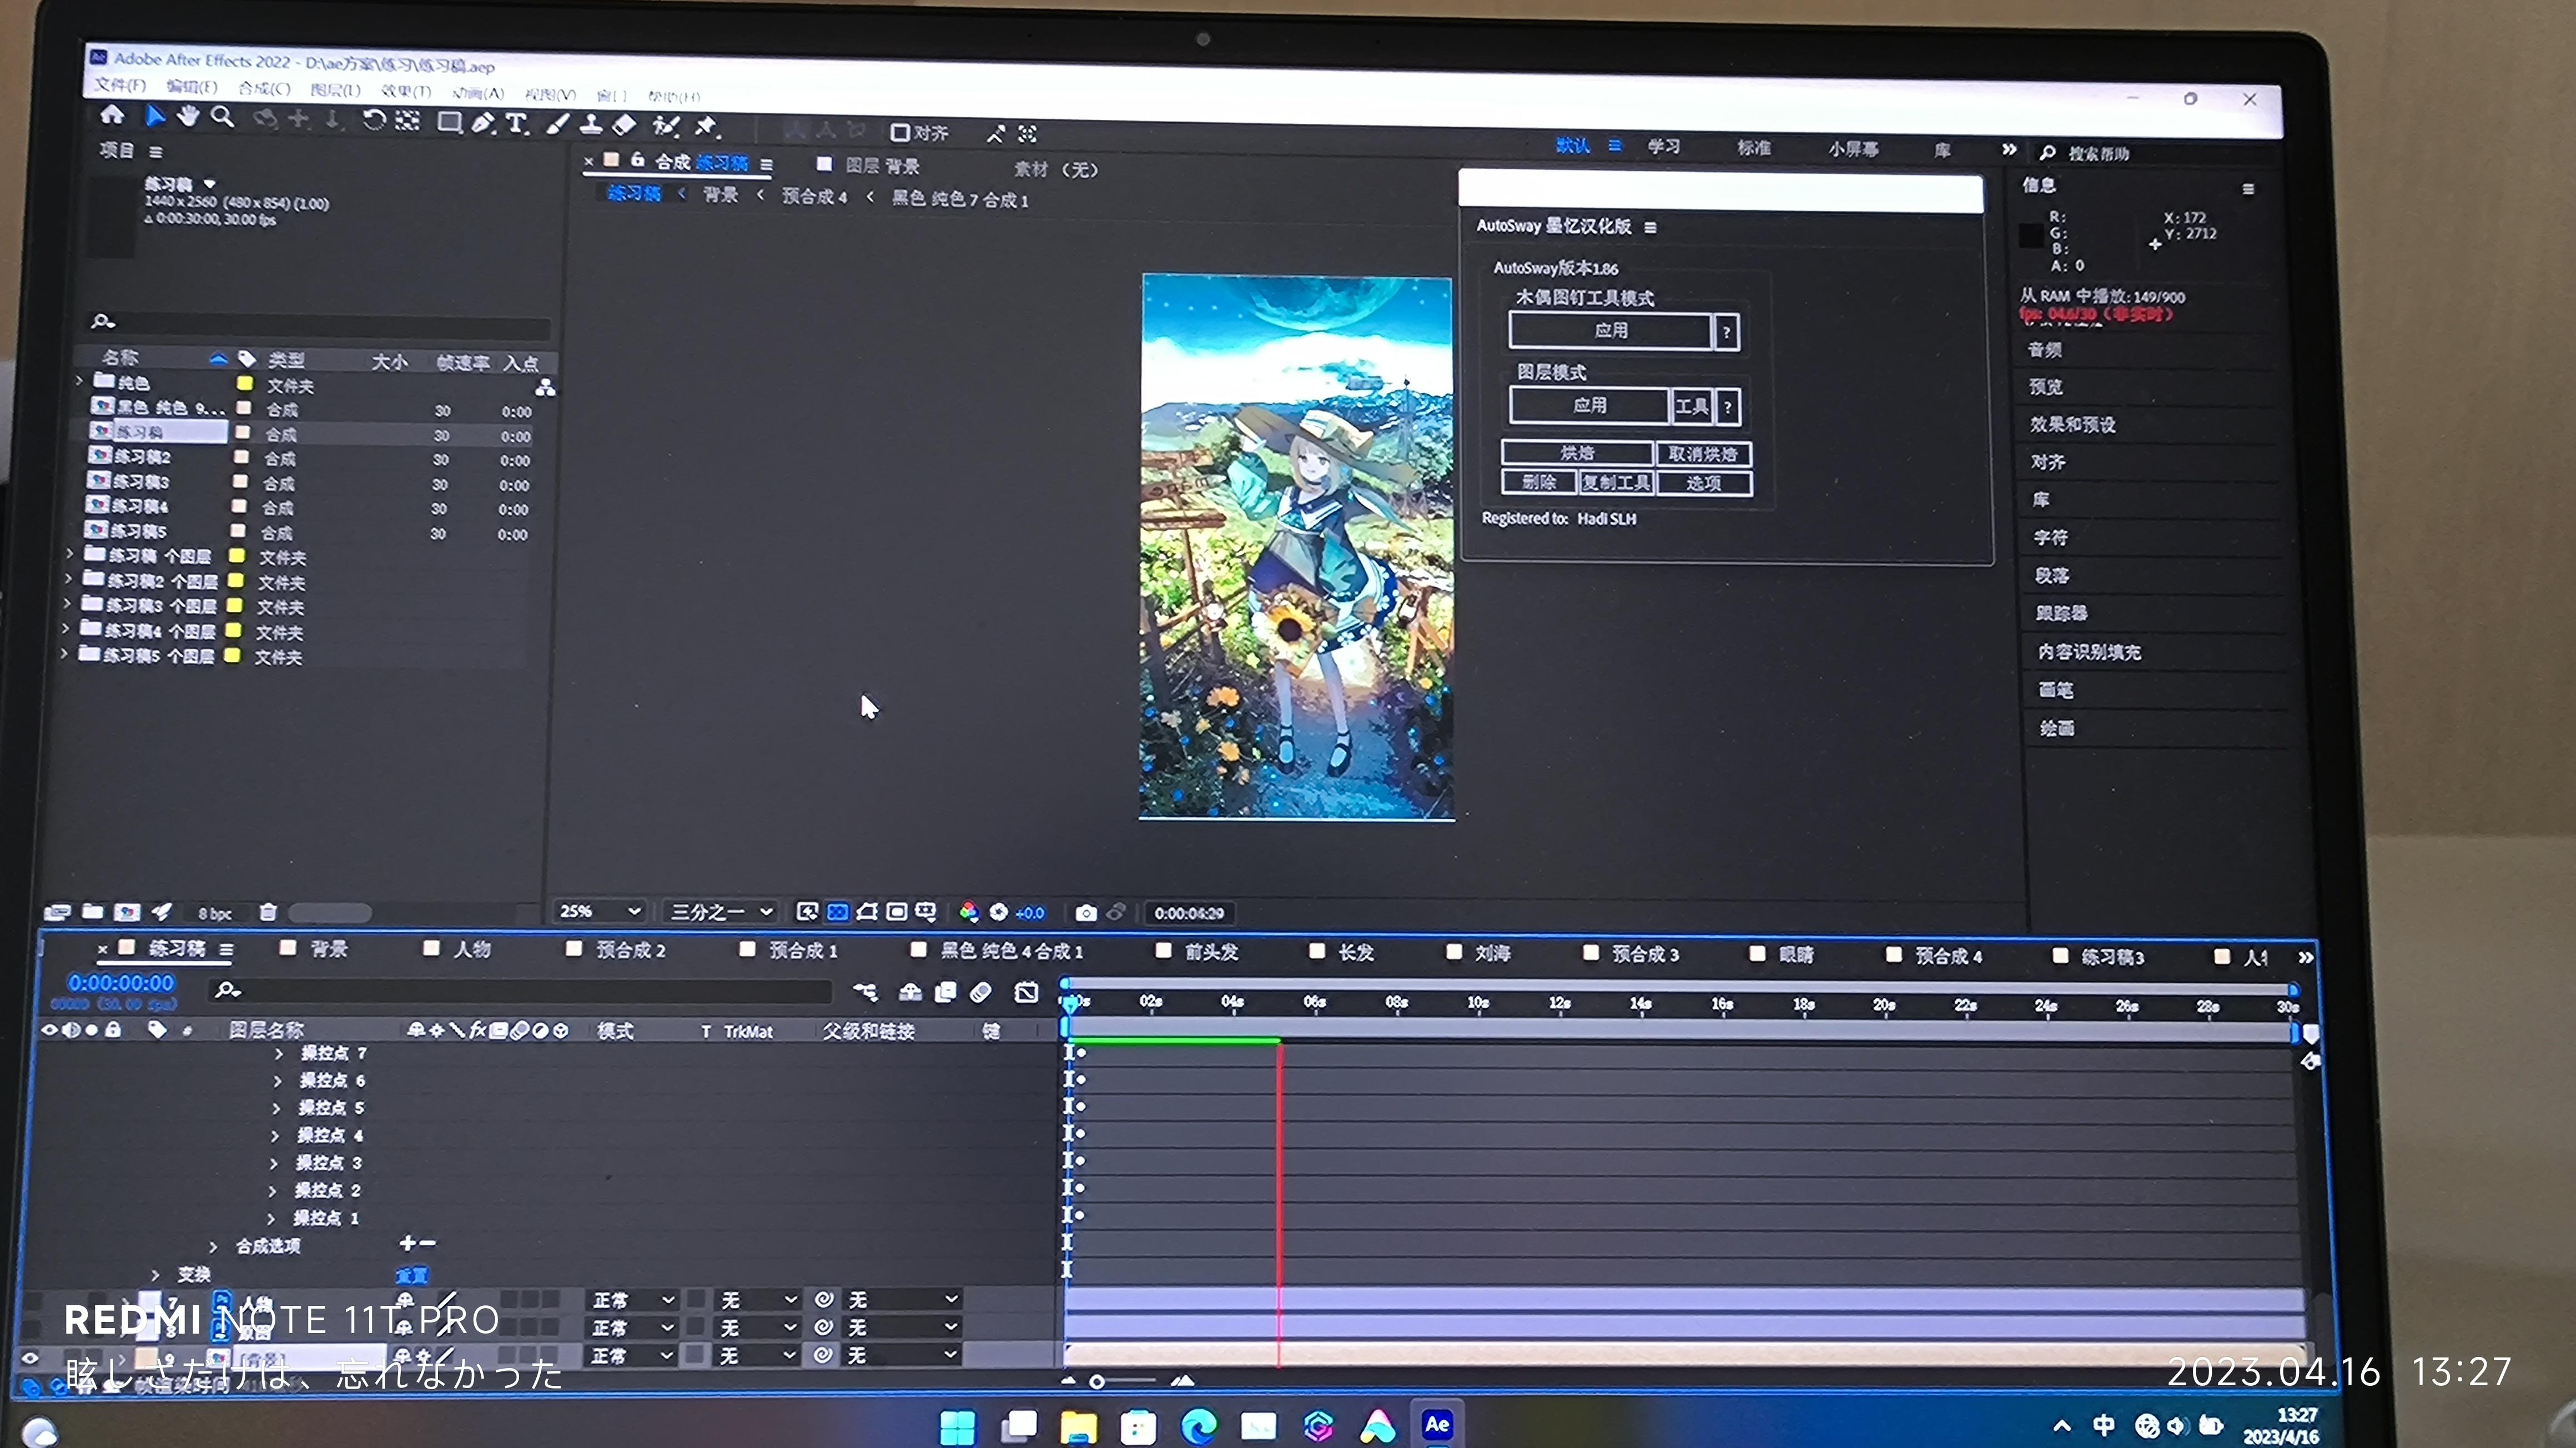The height and width of the screenshot is (1448, 2576).
Task: Toggle the transparency grid in viewer
Action: pyautogui.click(x=838, y=911)
